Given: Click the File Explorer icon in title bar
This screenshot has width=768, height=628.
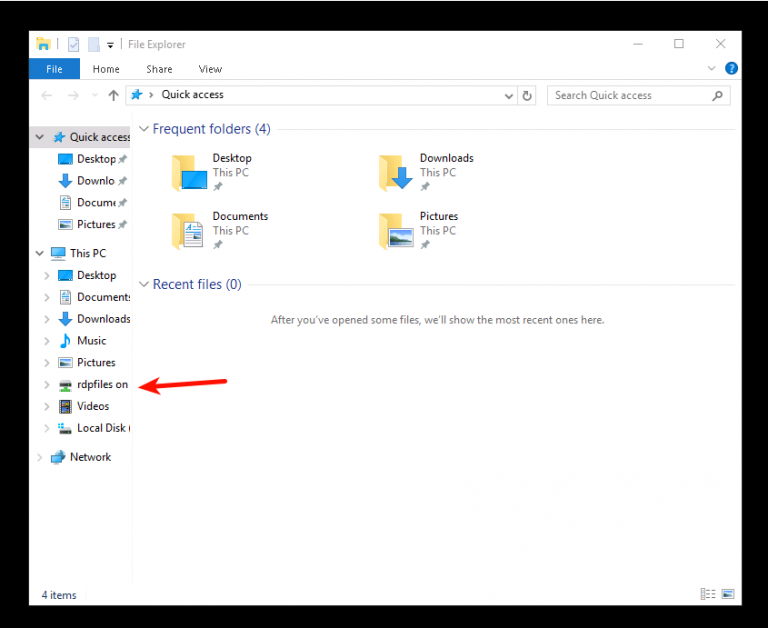Looking at the screenshot, I should click(44, 44).
